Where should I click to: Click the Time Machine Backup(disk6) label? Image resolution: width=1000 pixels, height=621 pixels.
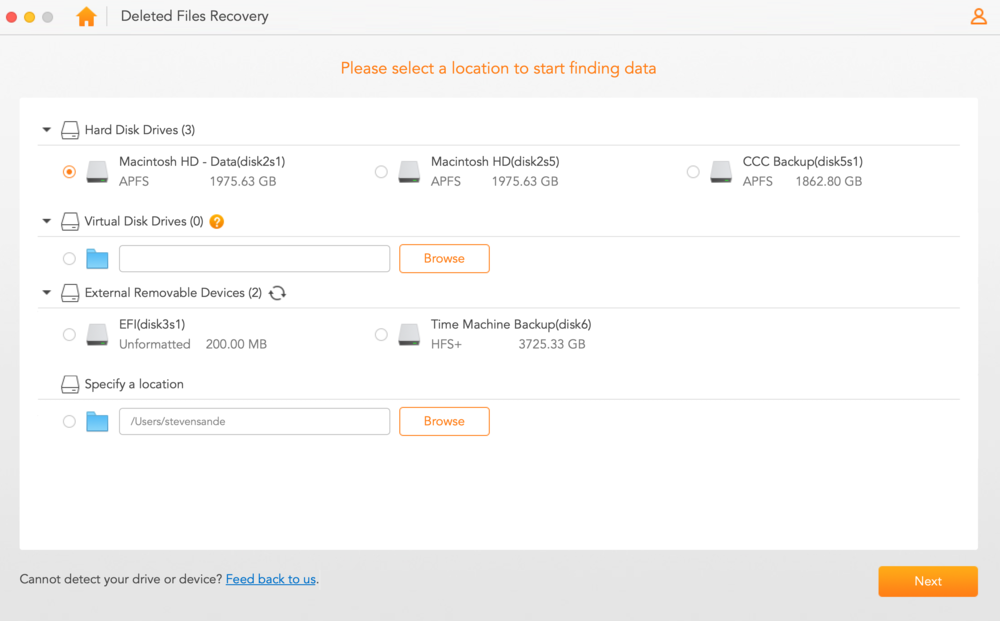[511, 325]
